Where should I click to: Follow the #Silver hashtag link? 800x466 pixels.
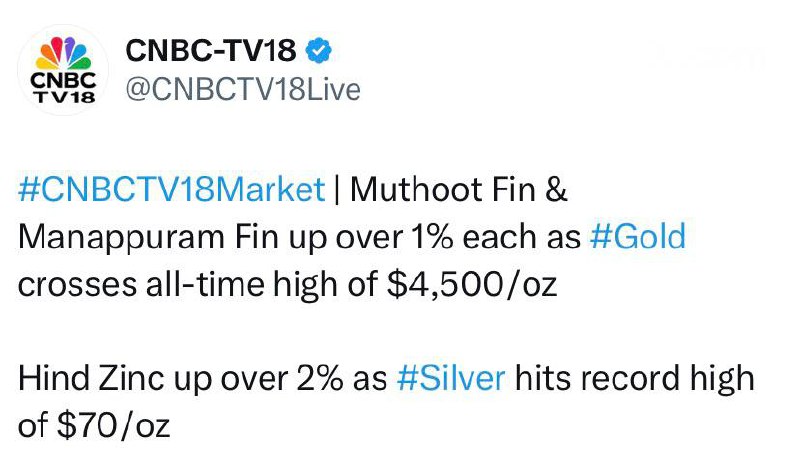tap(452, 379)
